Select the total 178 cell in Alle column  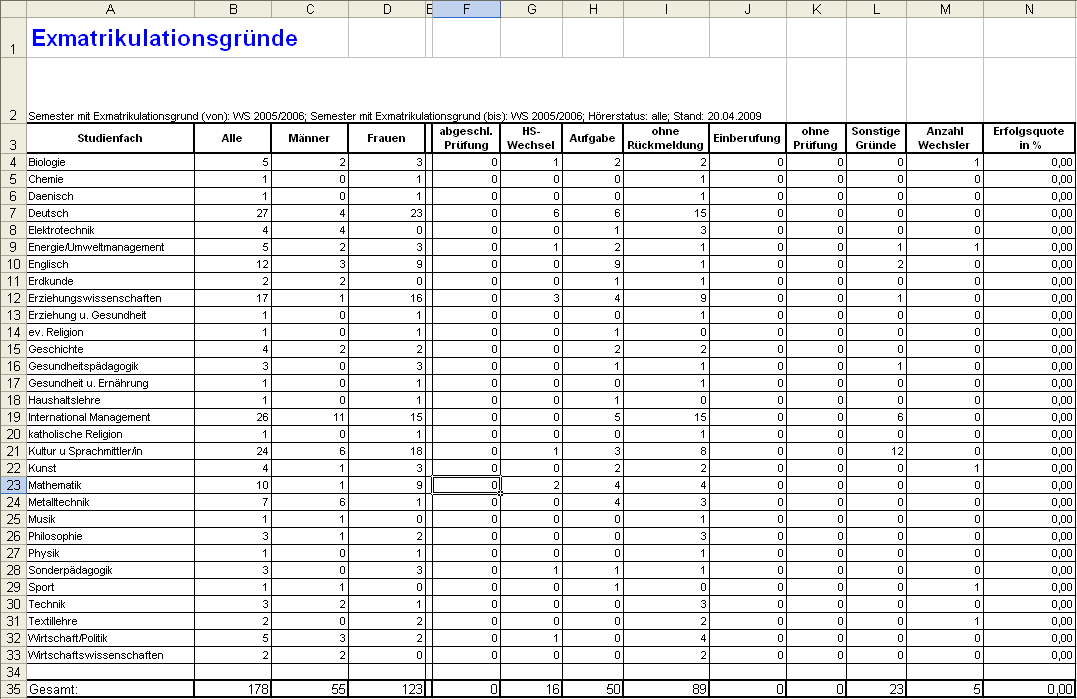tap(232, 689)
